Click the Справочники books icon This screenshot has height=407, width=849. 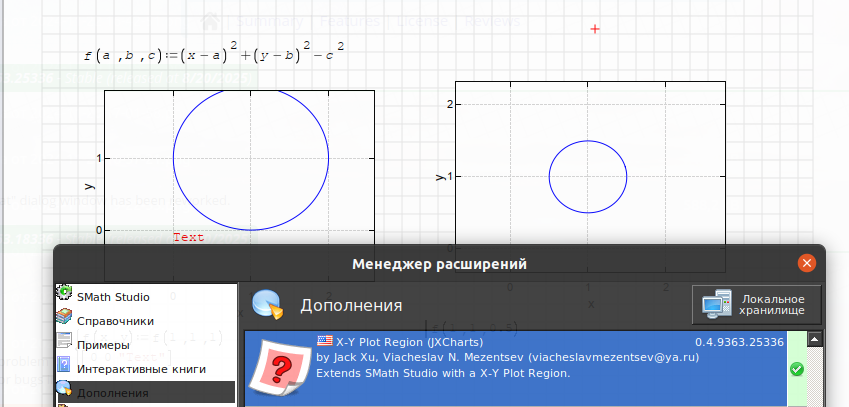point(65,320)
